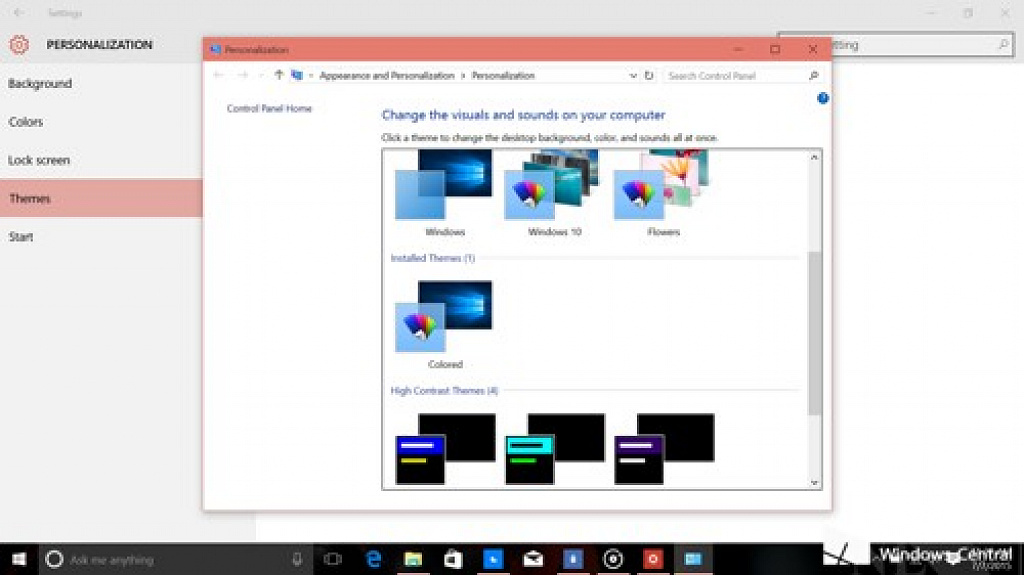Switch to the Personalization control panel taskbar icon
The width and height of the screenshot is (1024, 575).
point(693,559)
